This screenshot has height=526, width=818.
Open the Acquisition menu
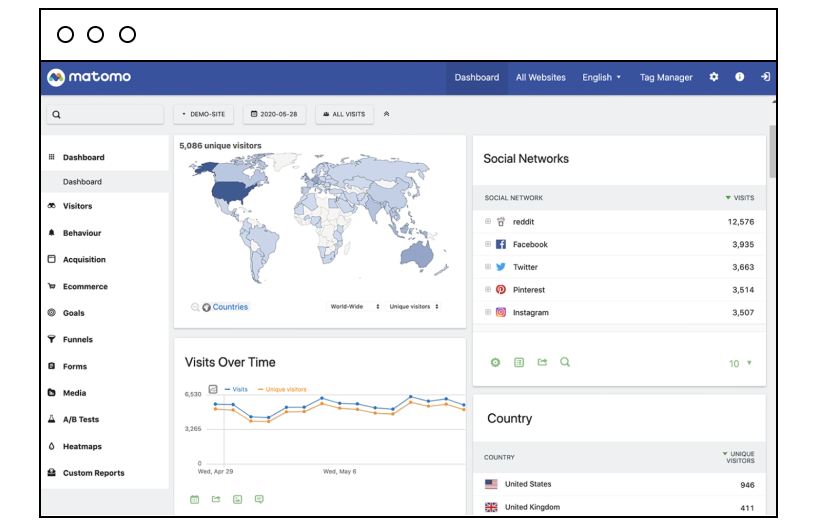tap(84, 259)
